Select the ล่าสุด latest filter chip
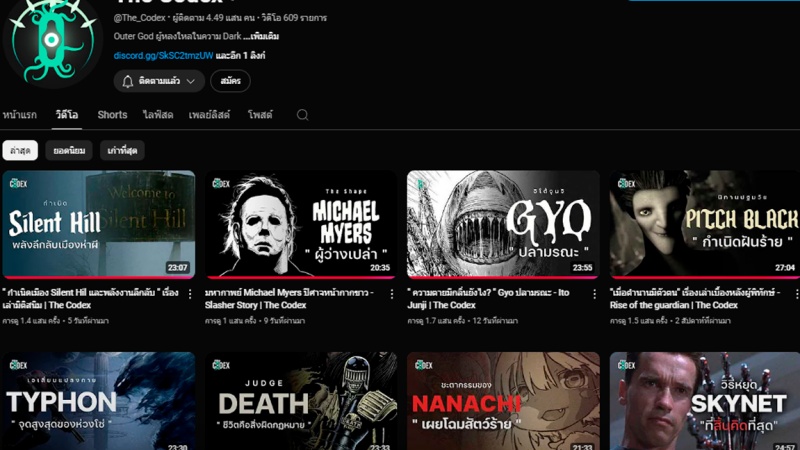Viewport: 800px width, 450px height. pos(20,151)
